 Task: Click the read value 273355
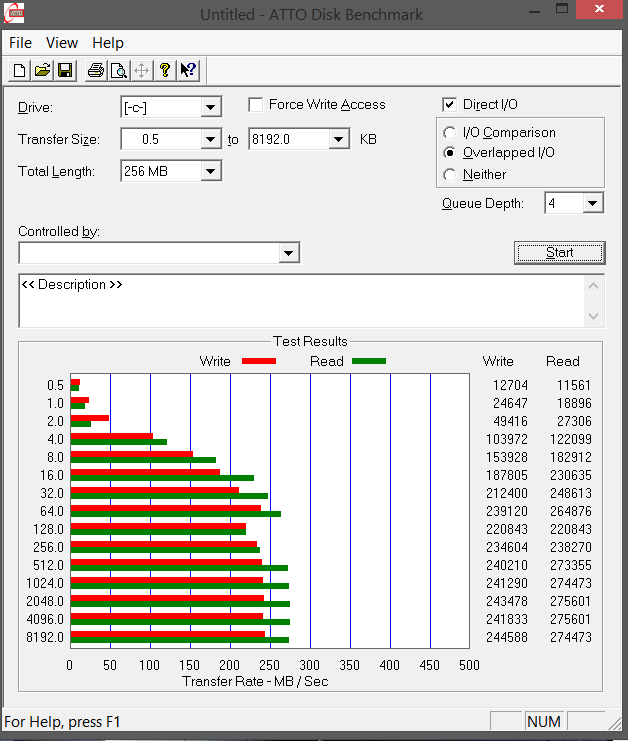571,565
